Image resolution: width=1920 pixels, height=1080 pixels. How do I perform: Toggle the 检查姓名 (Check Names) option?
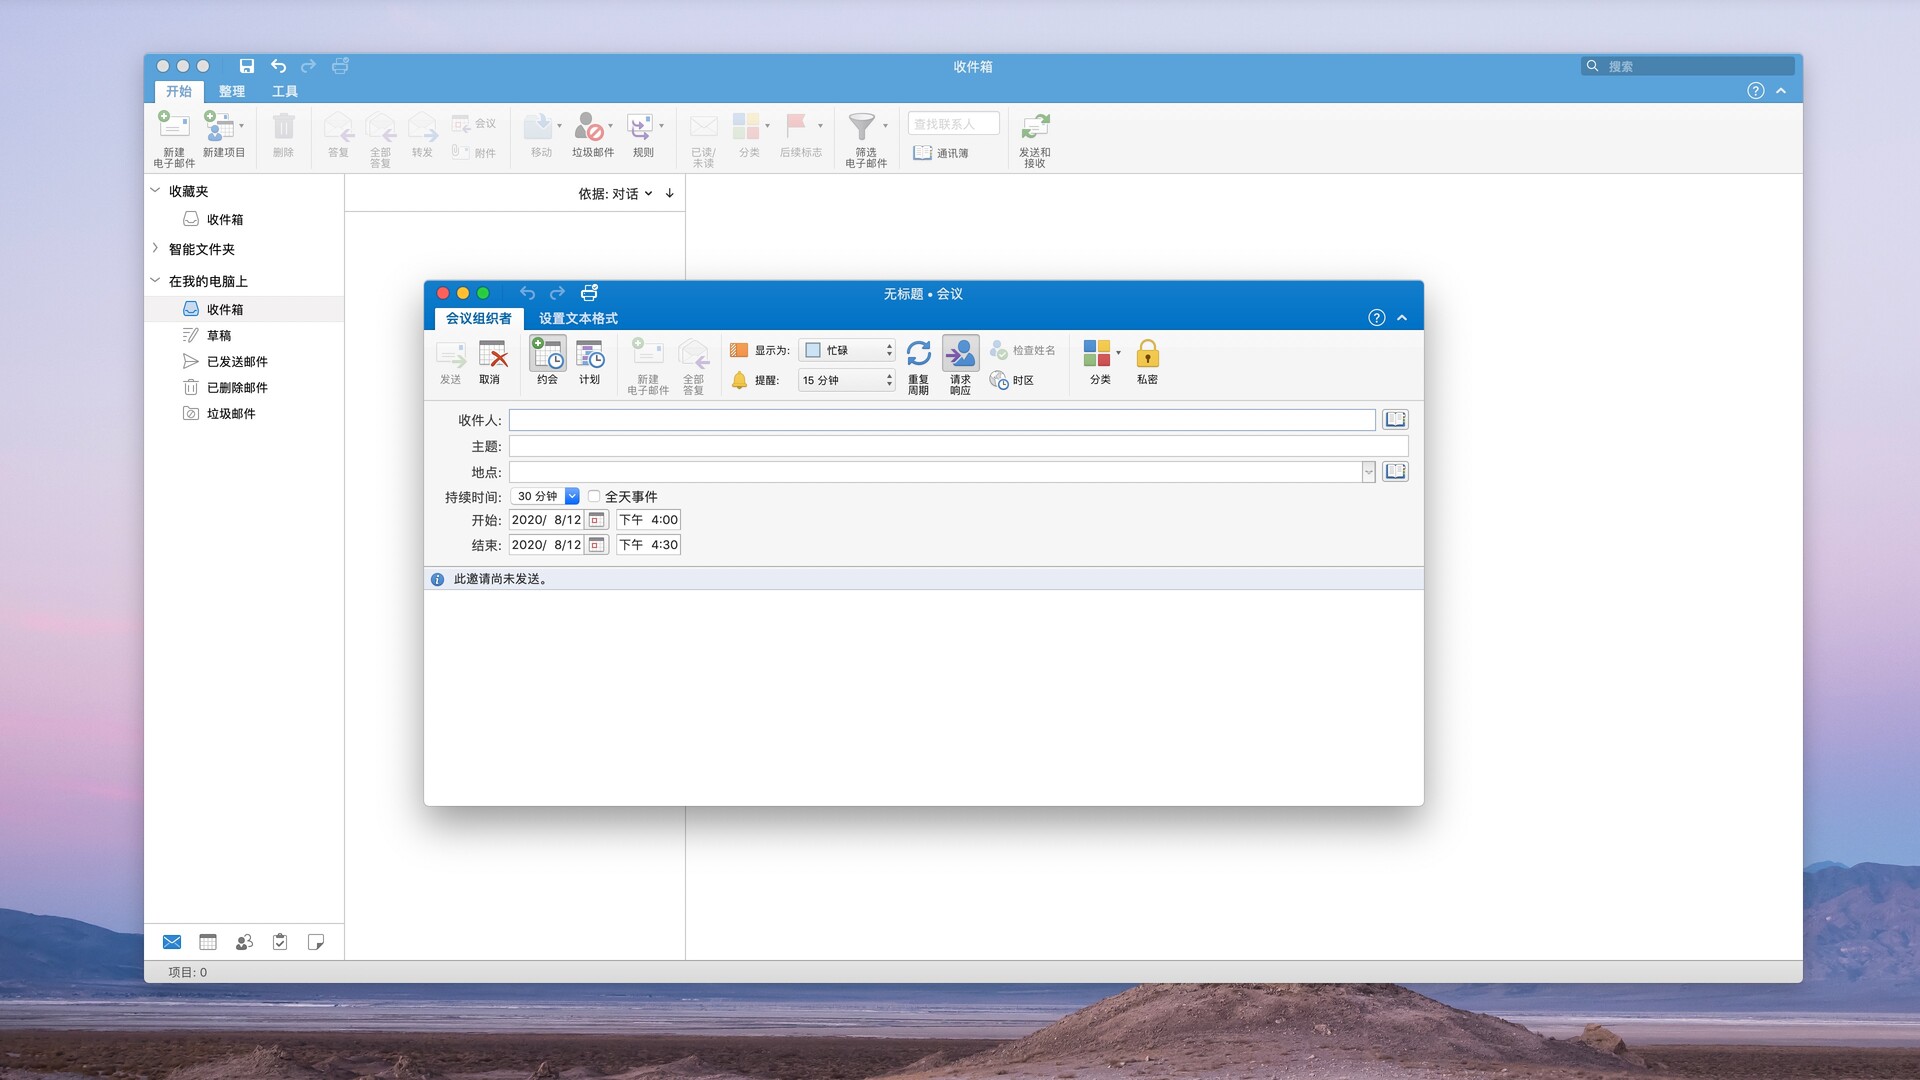(1022, 349)
